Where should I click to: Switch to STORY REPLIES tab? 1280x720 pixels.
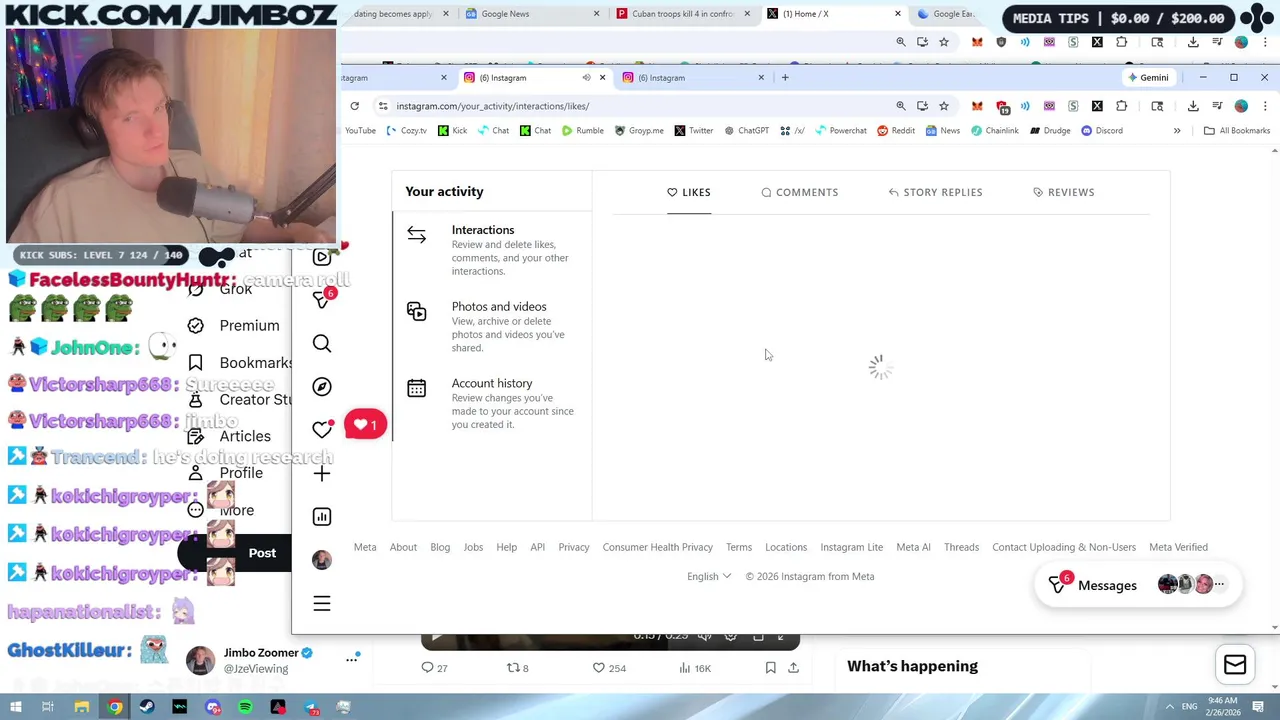[935, 192]
